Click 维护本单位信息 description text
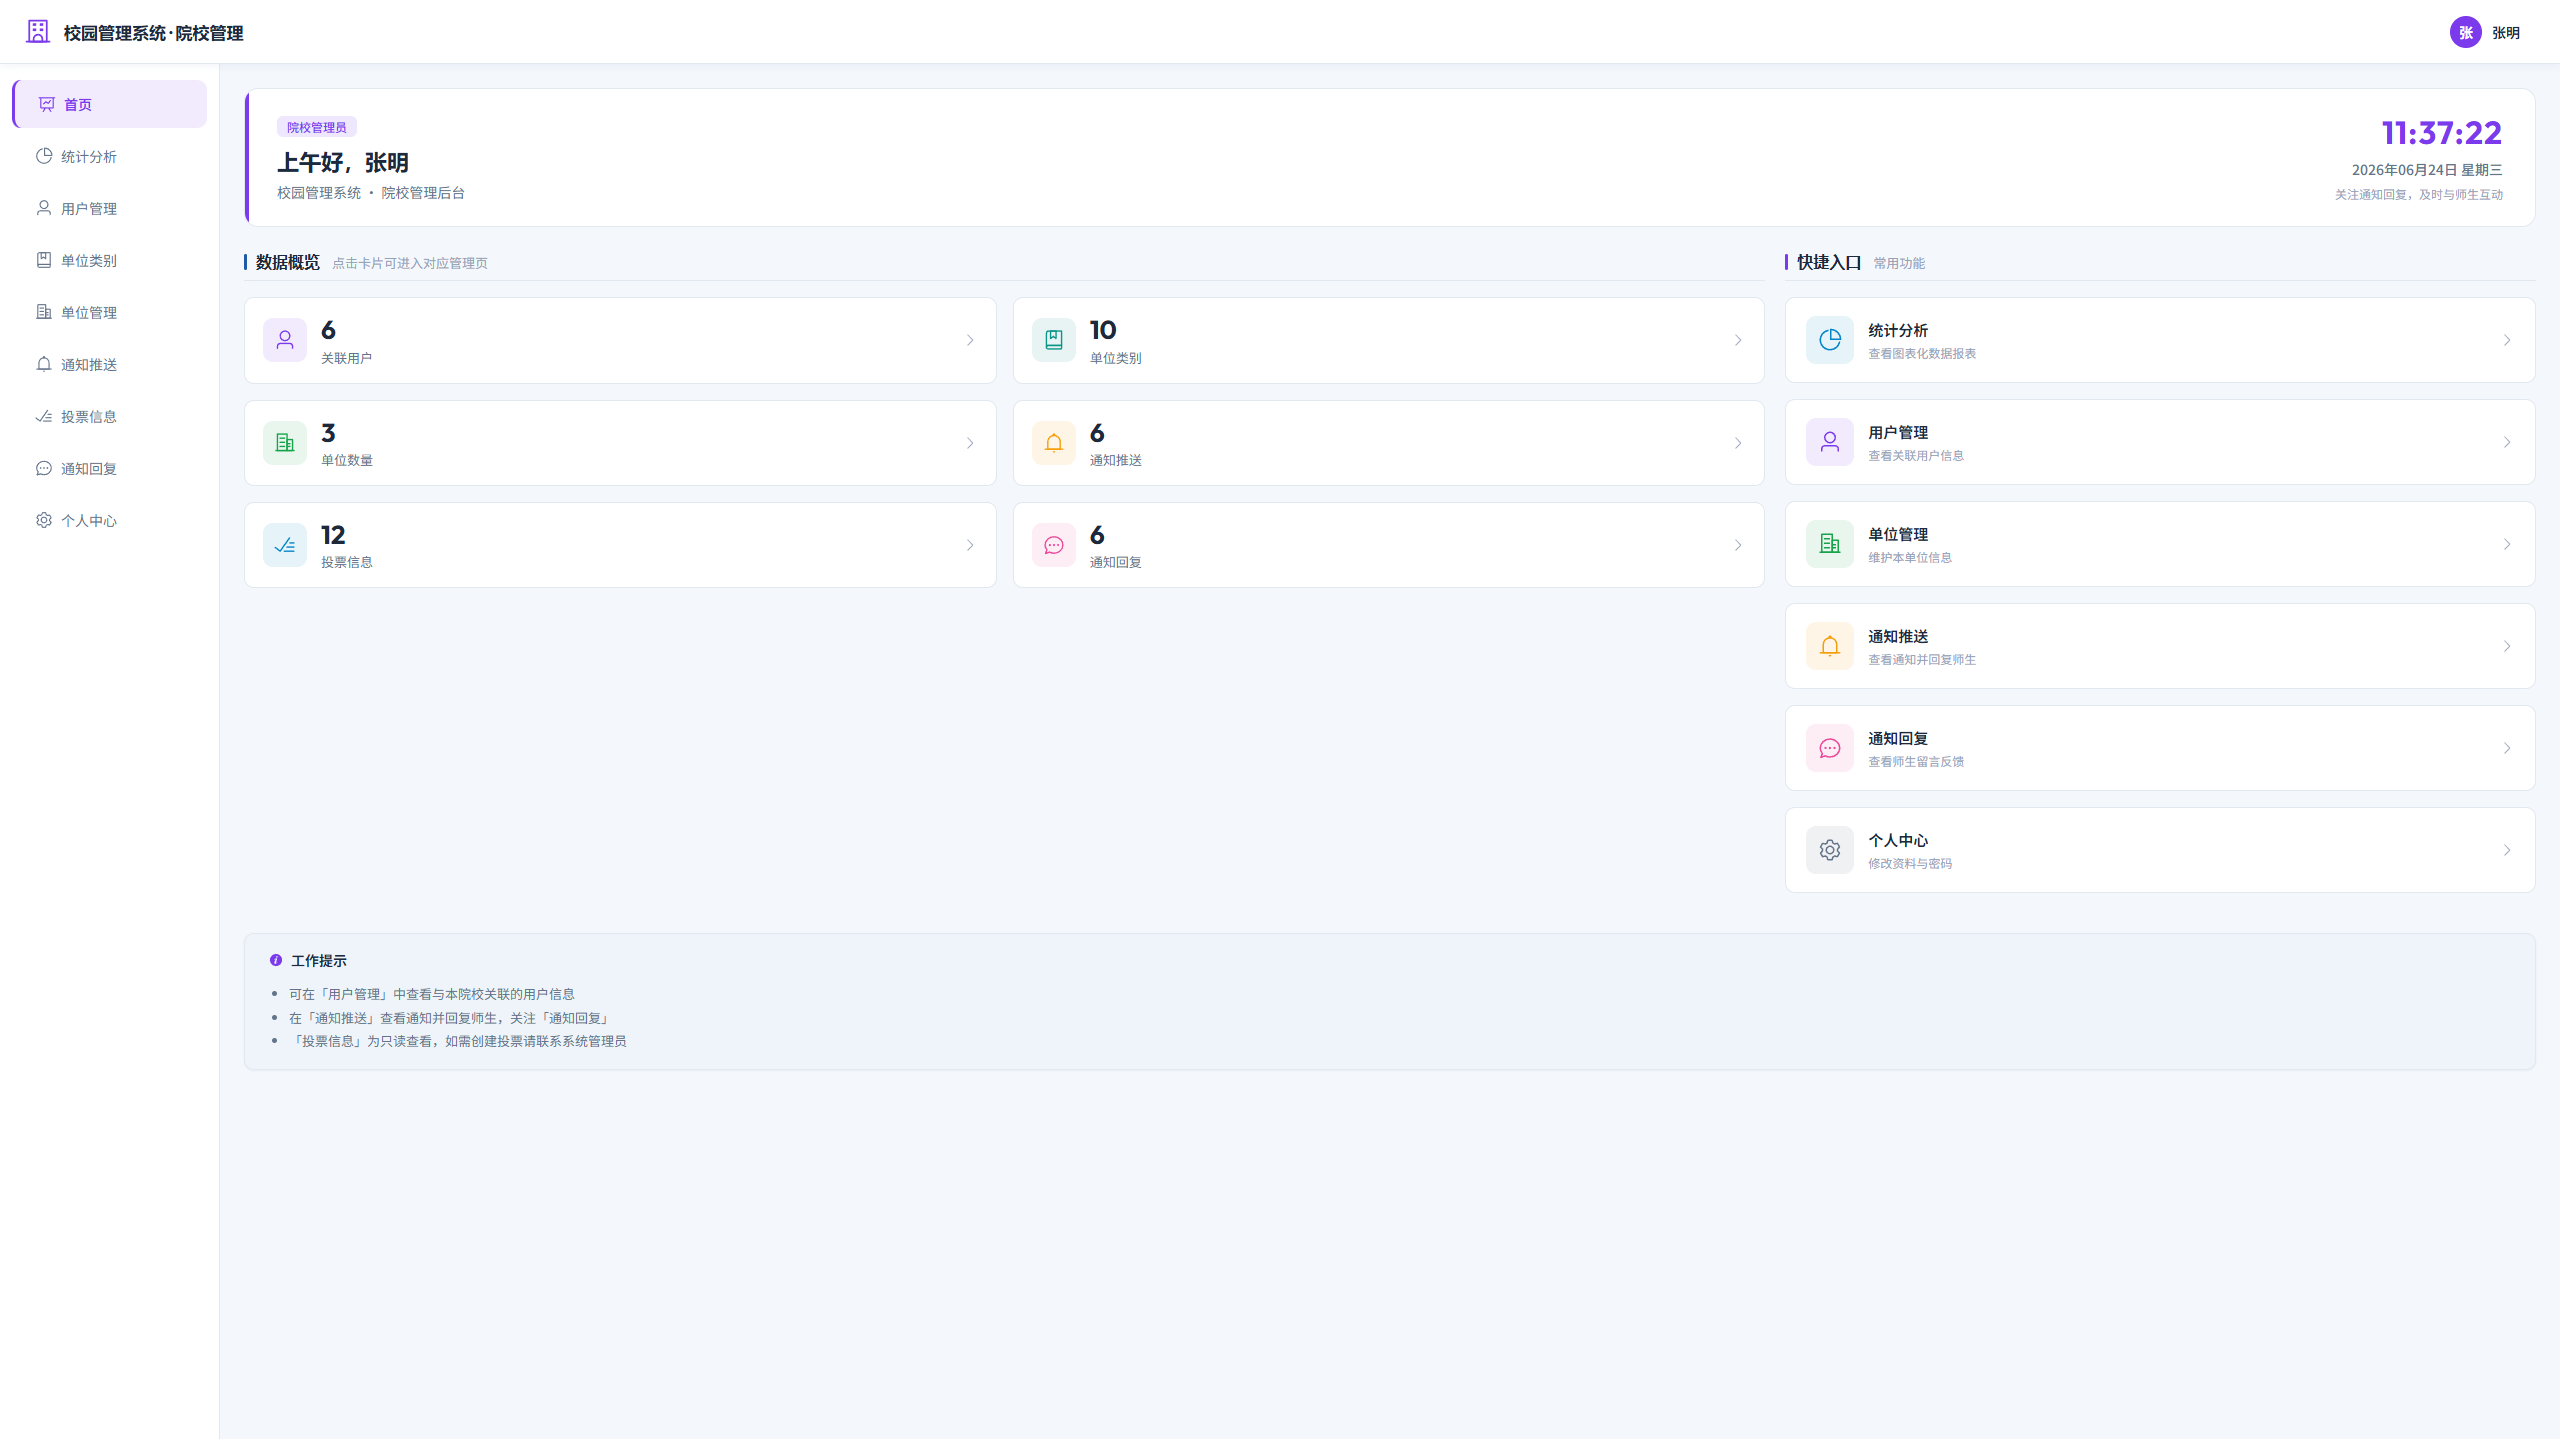 click(x=1910, y=557)
